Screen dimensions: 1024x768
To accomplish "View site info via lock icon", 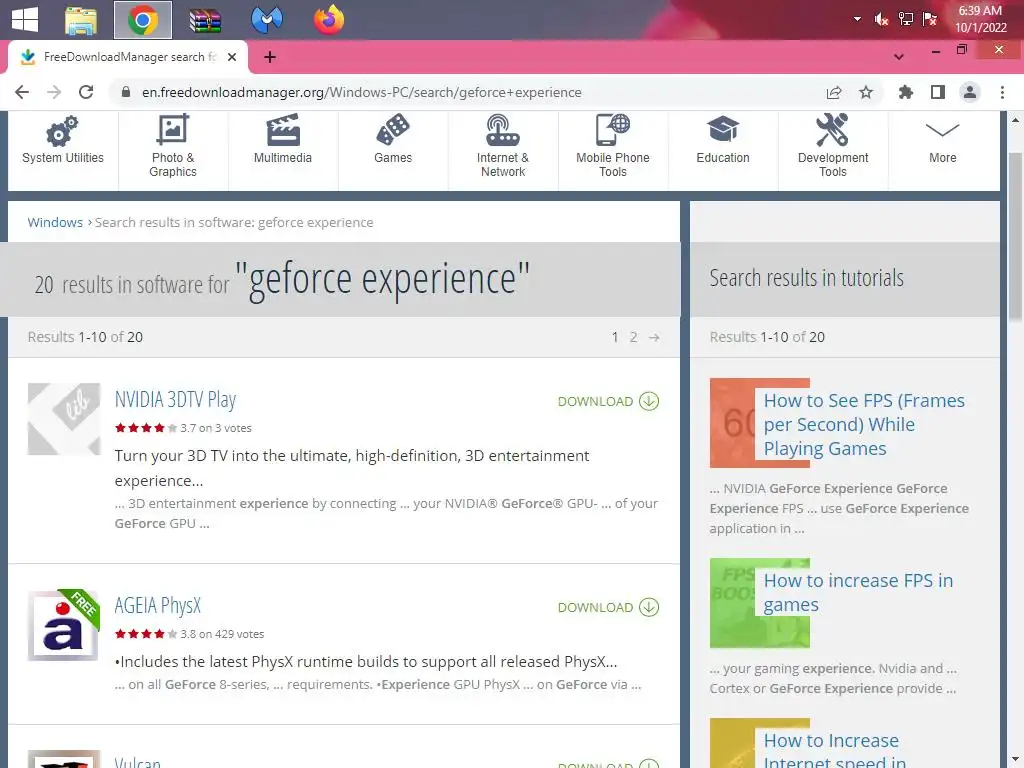I will [x=125, y=92].
